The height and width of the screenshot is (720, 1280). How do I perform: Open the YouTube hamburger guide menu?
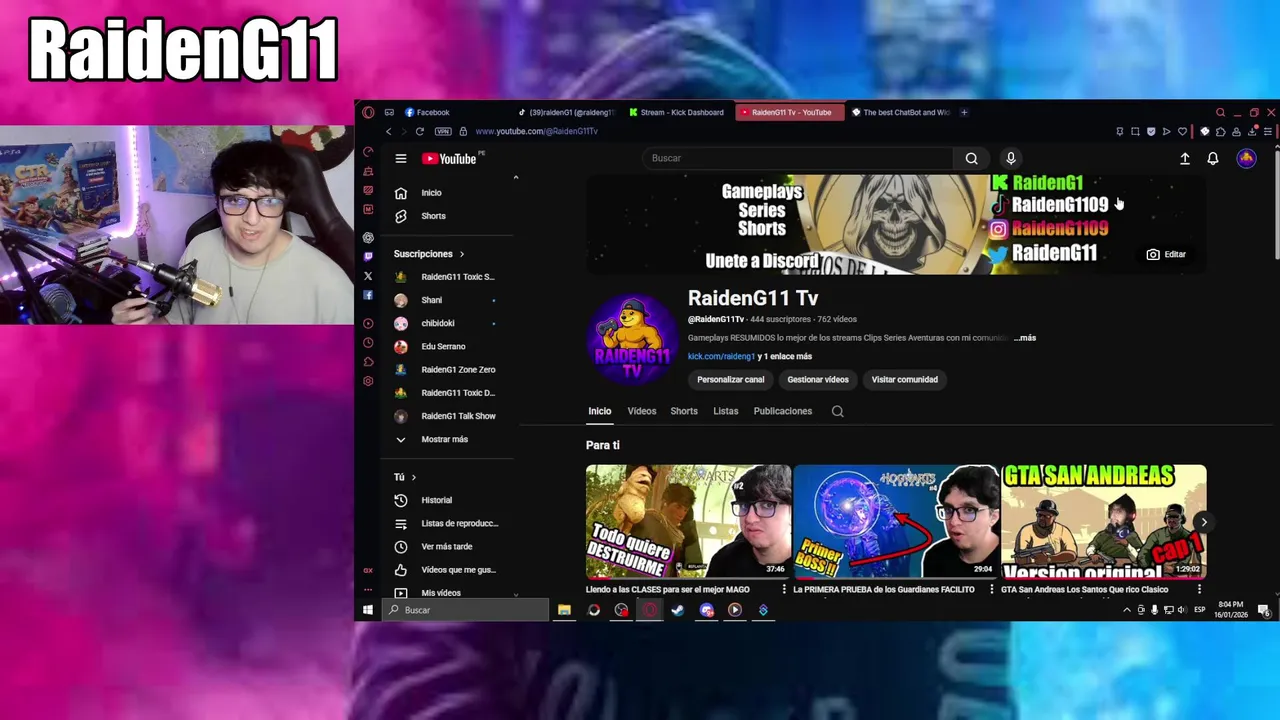point(400,158)
